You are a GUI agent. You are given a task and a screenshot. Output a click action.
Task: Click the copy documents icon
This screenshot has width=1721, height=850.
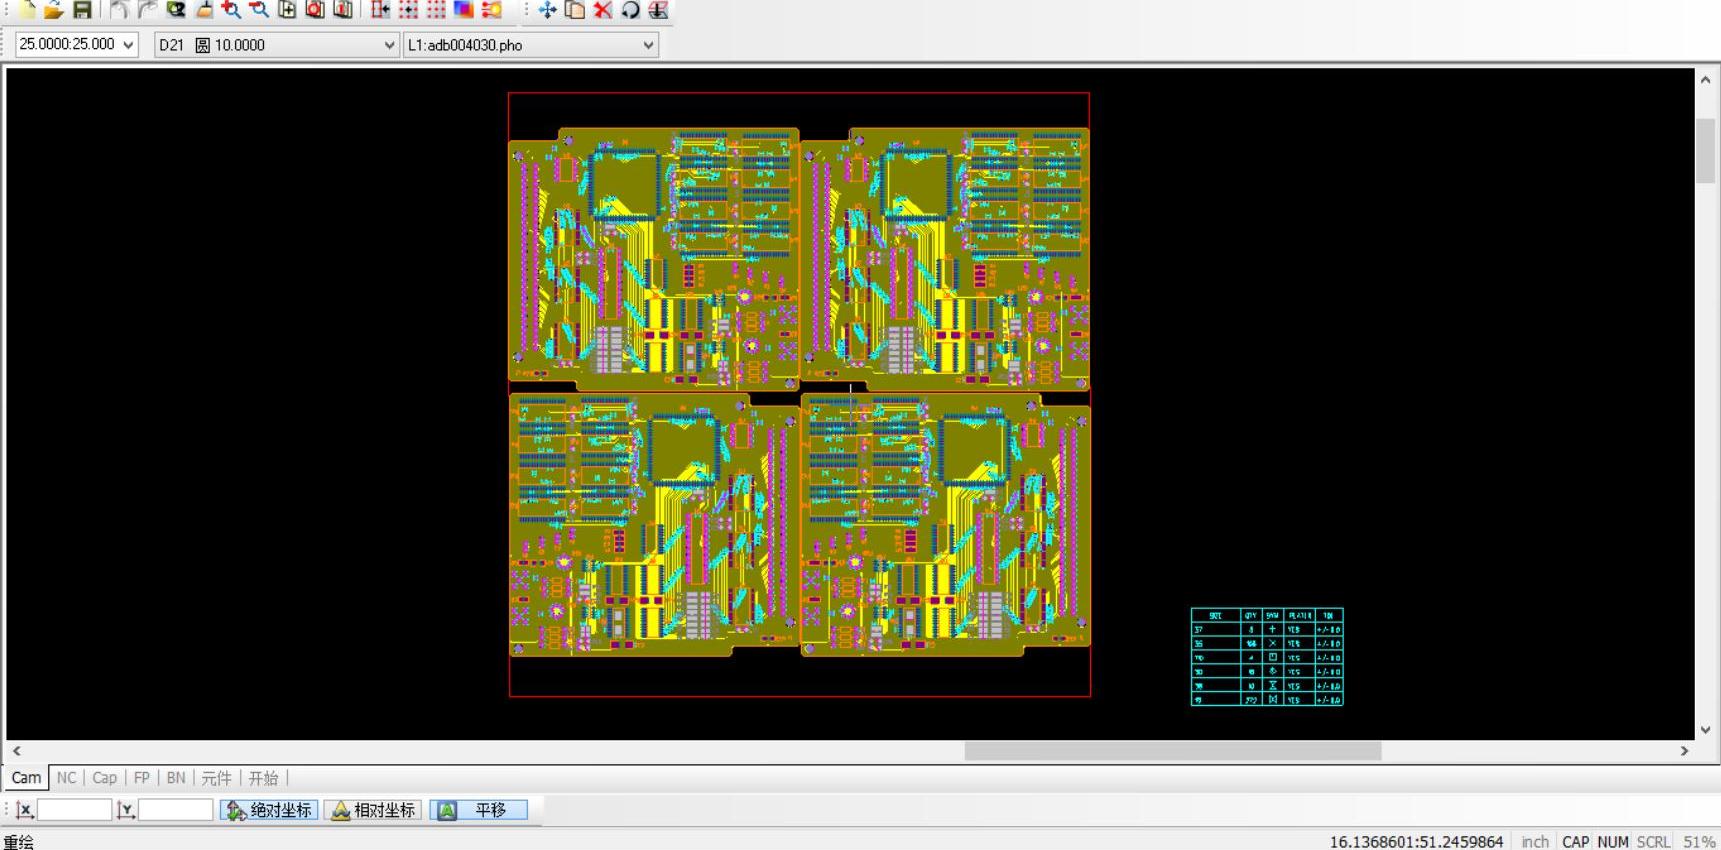[x=575, y=10]
